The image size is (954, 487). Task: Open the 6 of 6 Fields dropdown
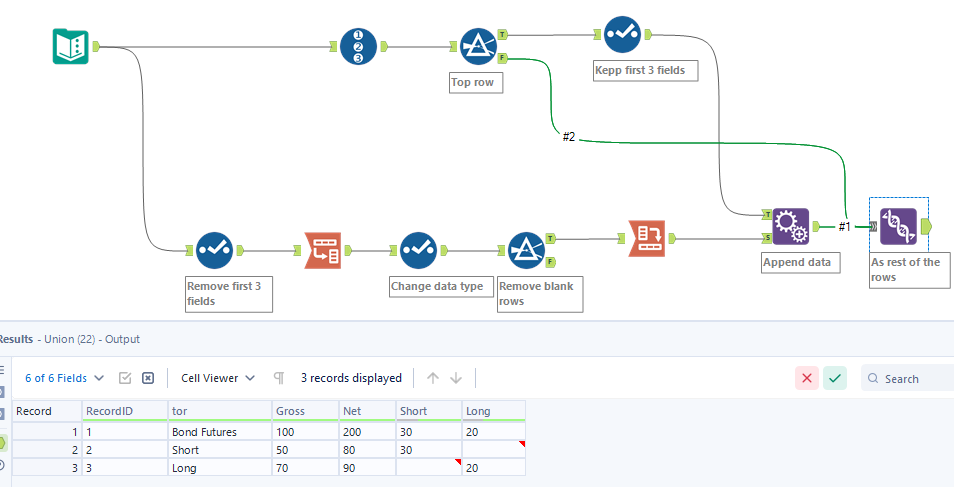[64, 378]
